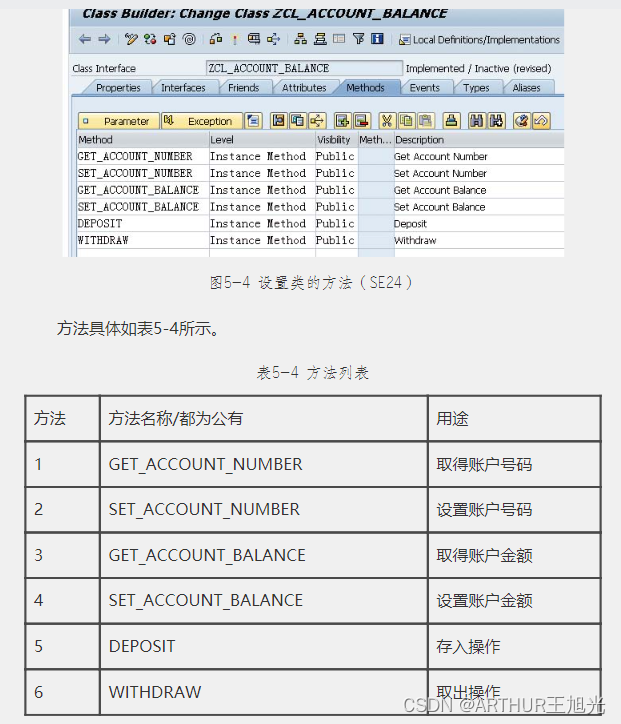This screenshot has width=621, height=724.
Task: Click the Class Interface field ZCL_ACCOUNT_BALANCE
Action: 304,68
